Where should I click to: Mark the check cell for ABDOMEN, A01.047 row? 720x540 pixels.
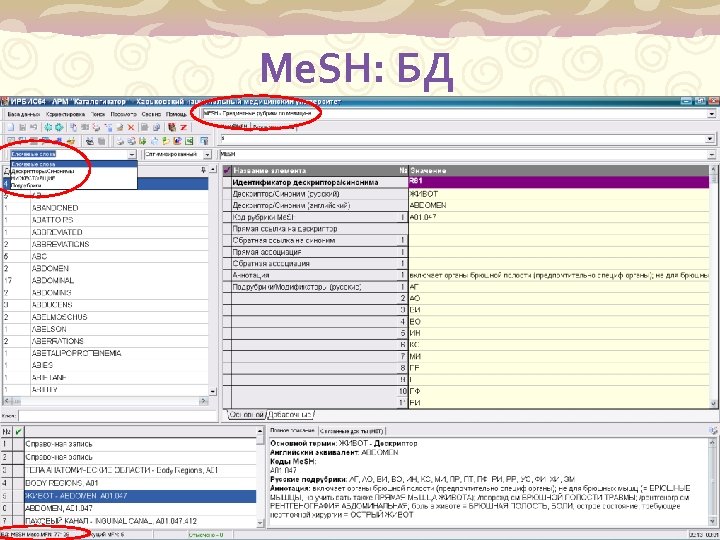(18, 508)
